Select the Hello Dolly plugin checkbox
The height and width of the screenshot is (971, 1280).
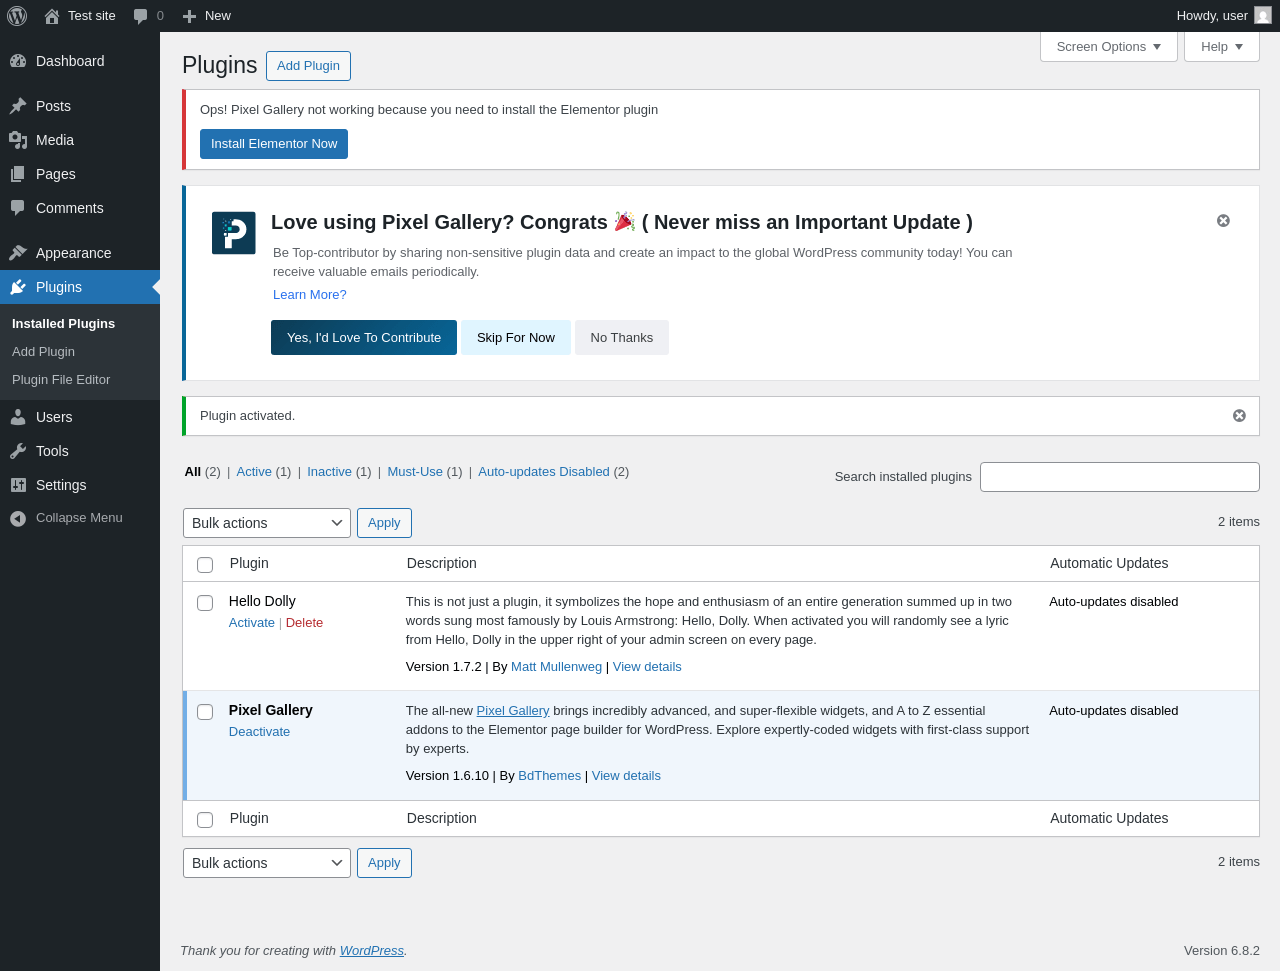pyautogui.click(x=205, y=603)
